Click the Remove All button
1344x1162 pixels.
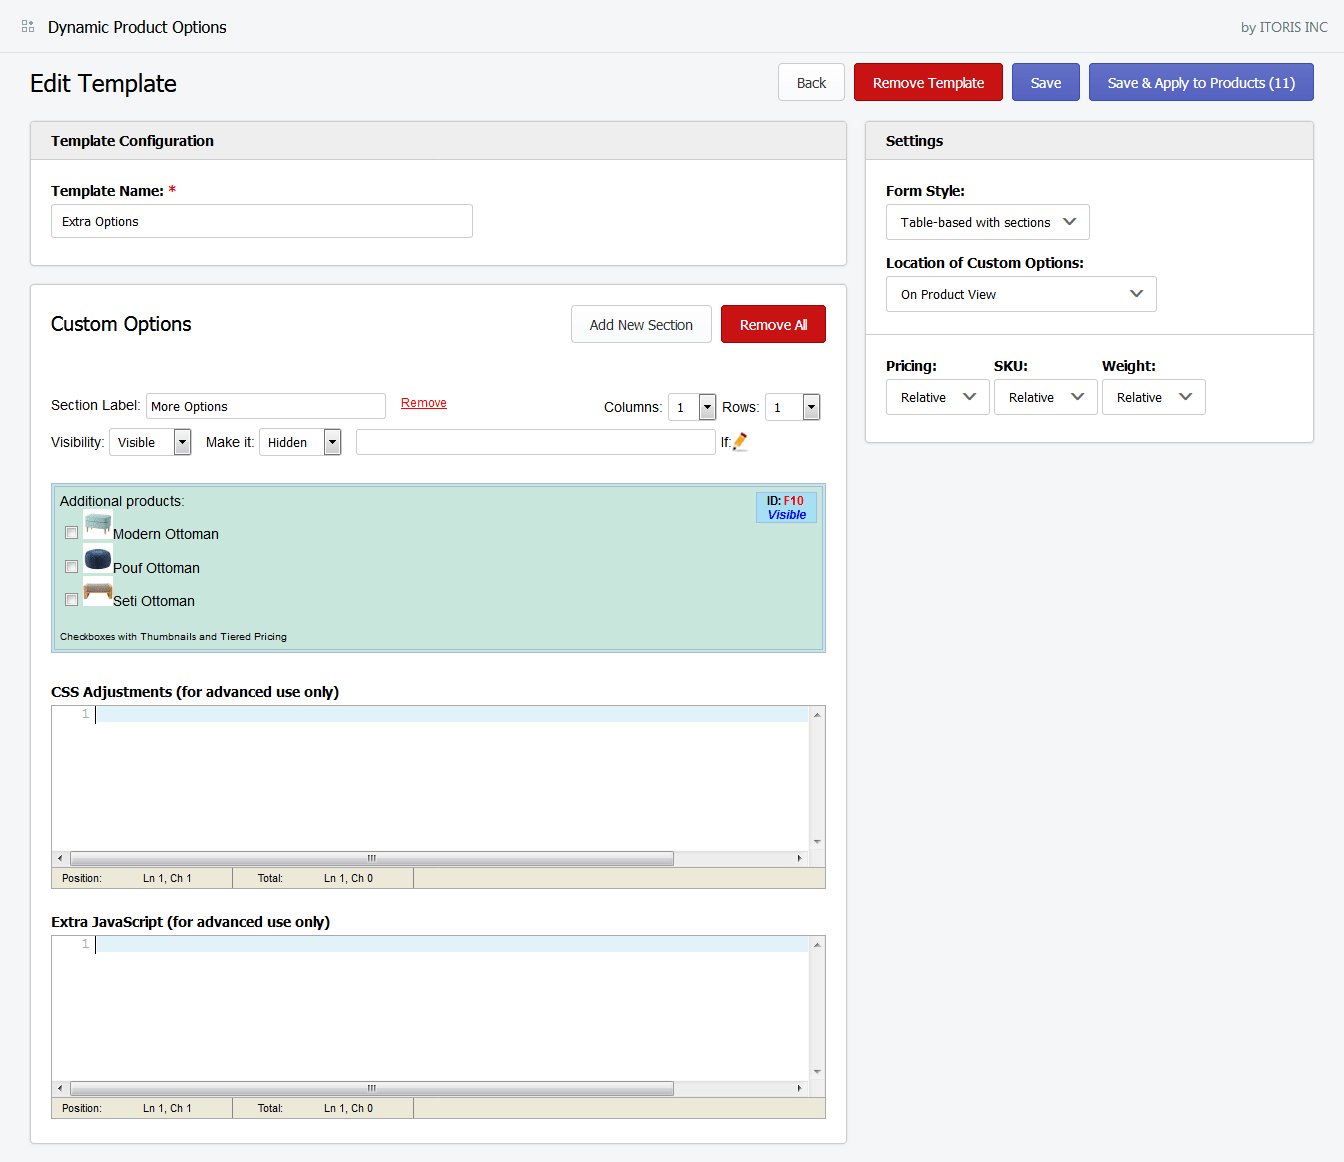click(x=773, y=324)
